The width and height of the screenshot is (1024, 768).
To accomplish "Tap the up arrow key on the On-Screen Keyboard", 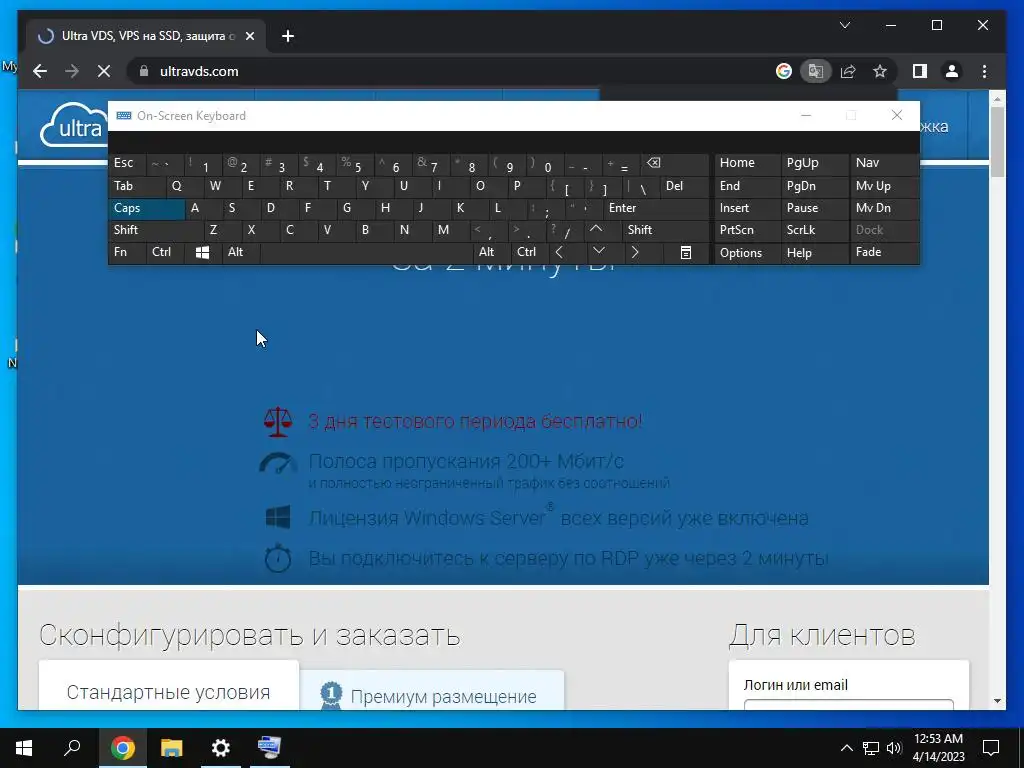I will (x=596, y=229).
